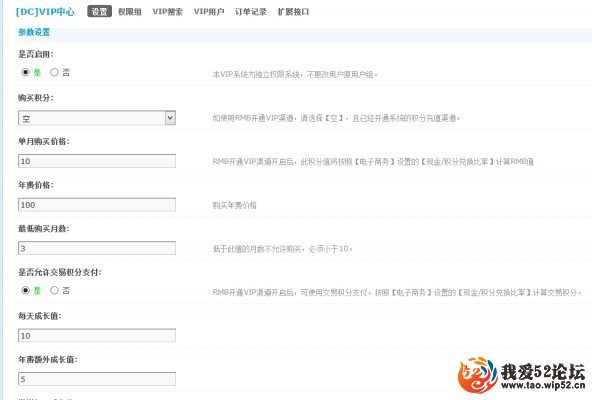The width and height of the screenshot is (592, 400).
Task: Click the 每天成长值 input field
Action: coord(97,335)
